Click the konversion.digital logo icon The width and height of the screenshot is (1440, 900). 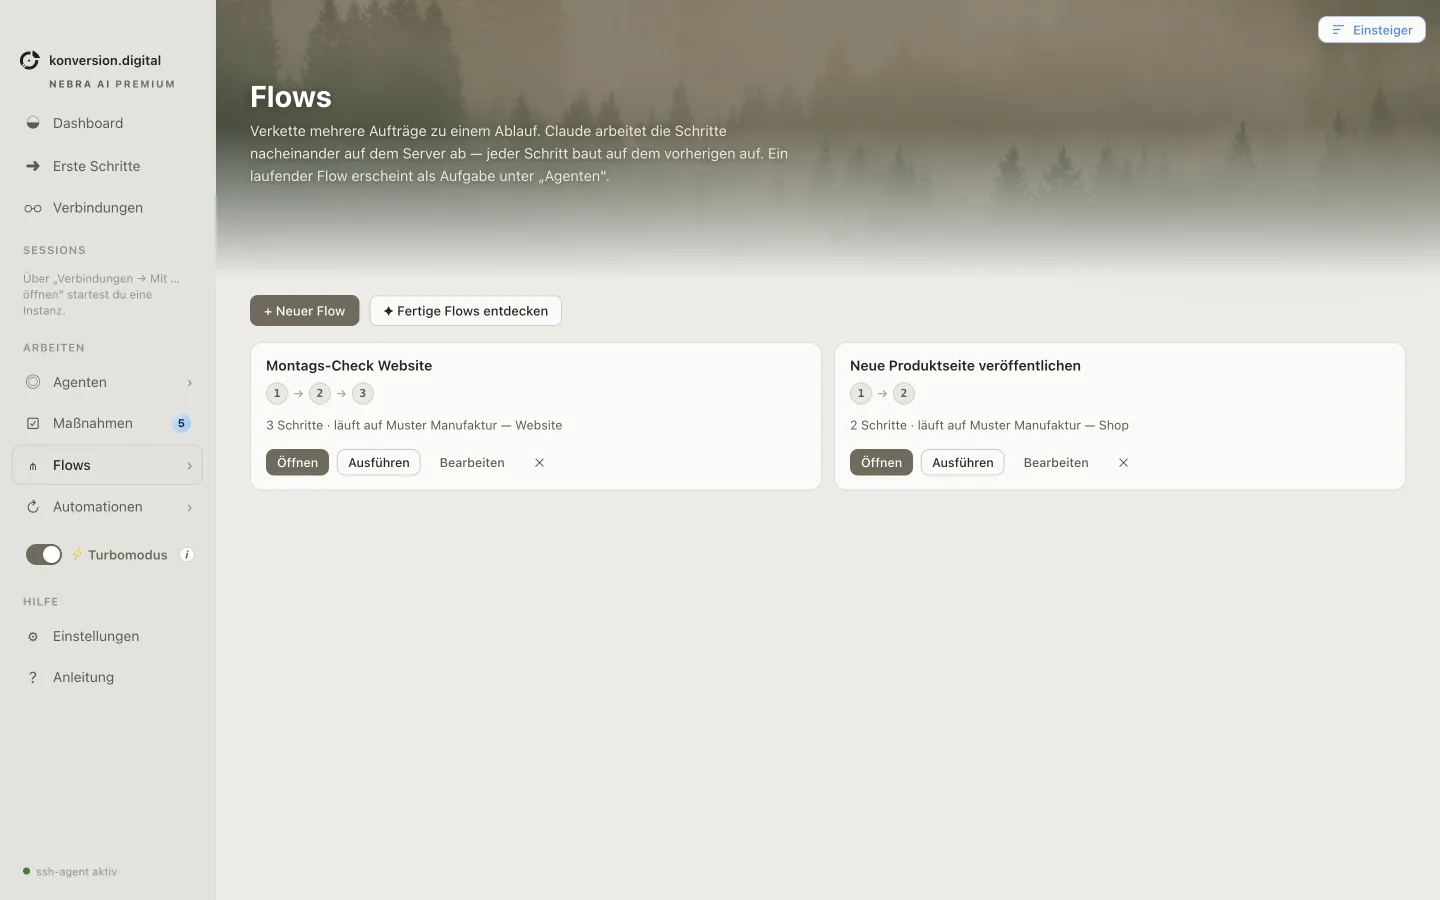[x=30, y=60]
